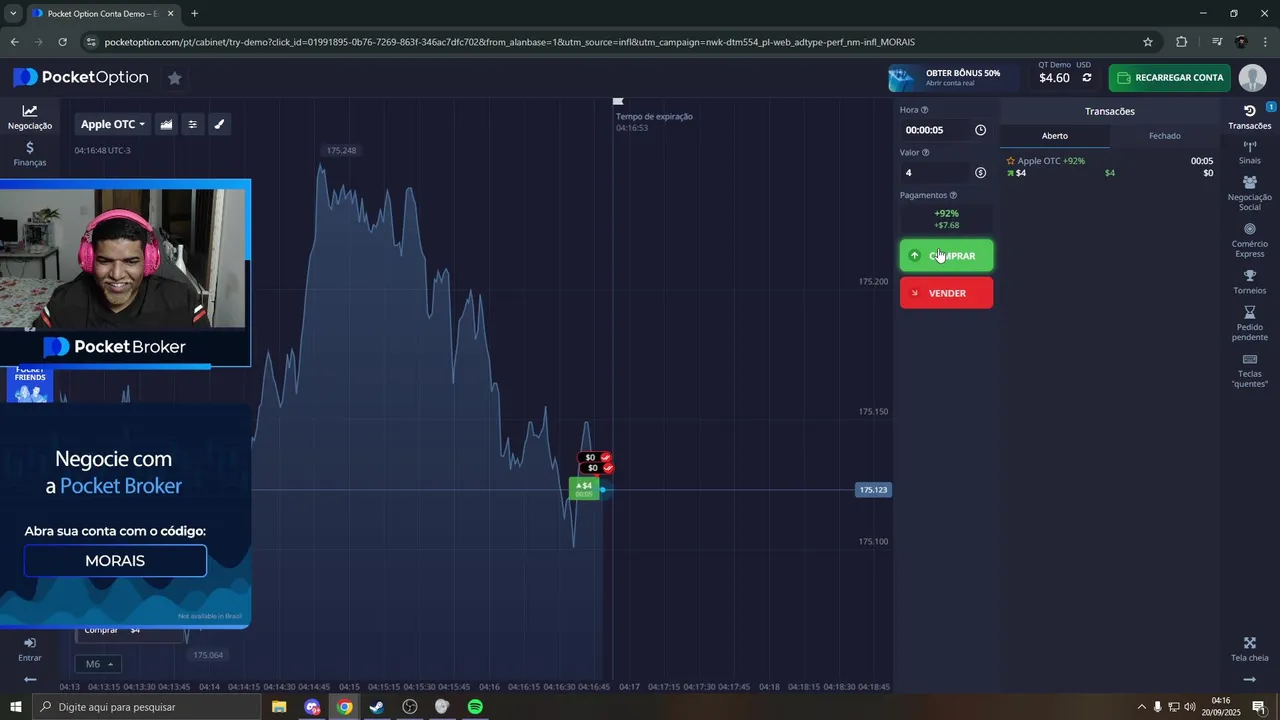Screen dimensions: 1280x720
Task: Add page to favorites star icon
Action: (x=175, y=78)
